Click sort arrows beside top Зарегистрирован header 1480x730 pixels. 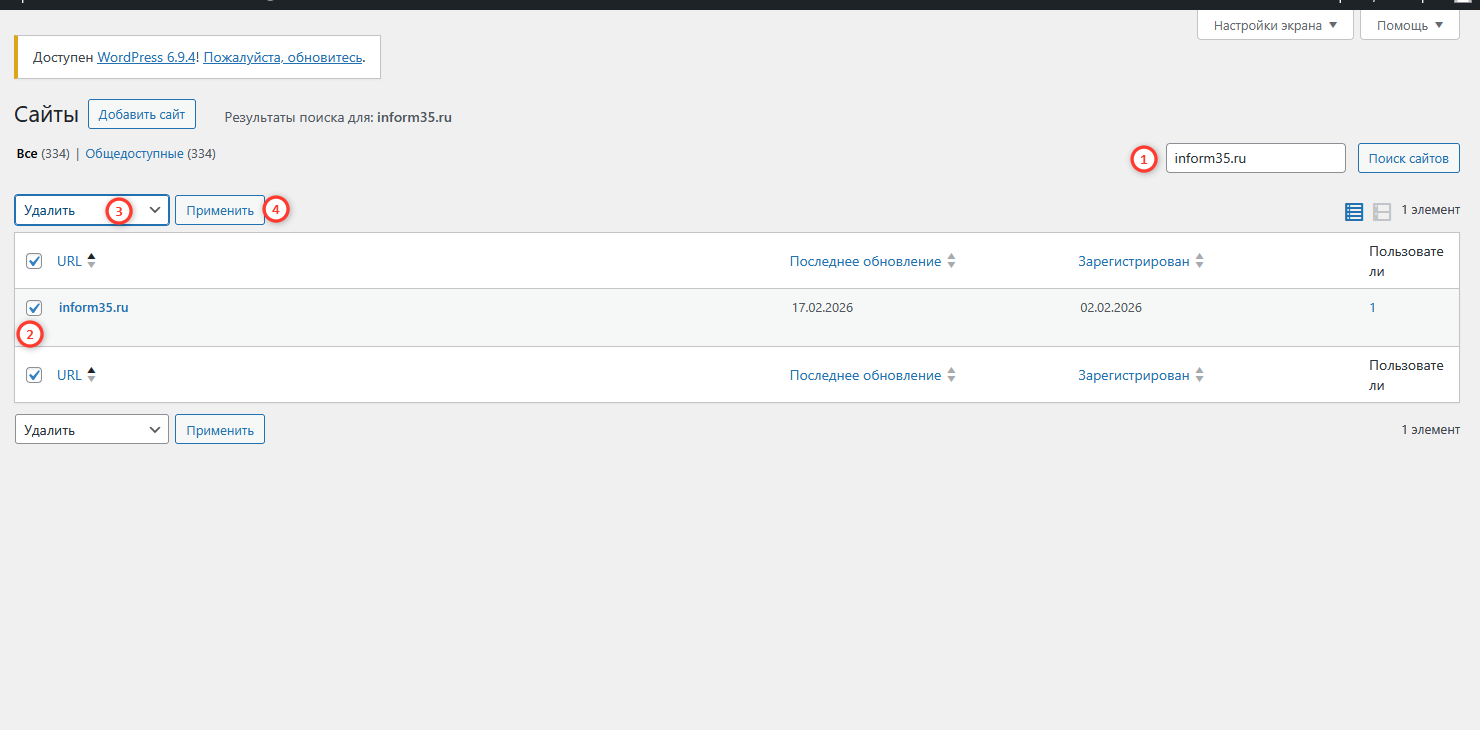(1200, 261)
